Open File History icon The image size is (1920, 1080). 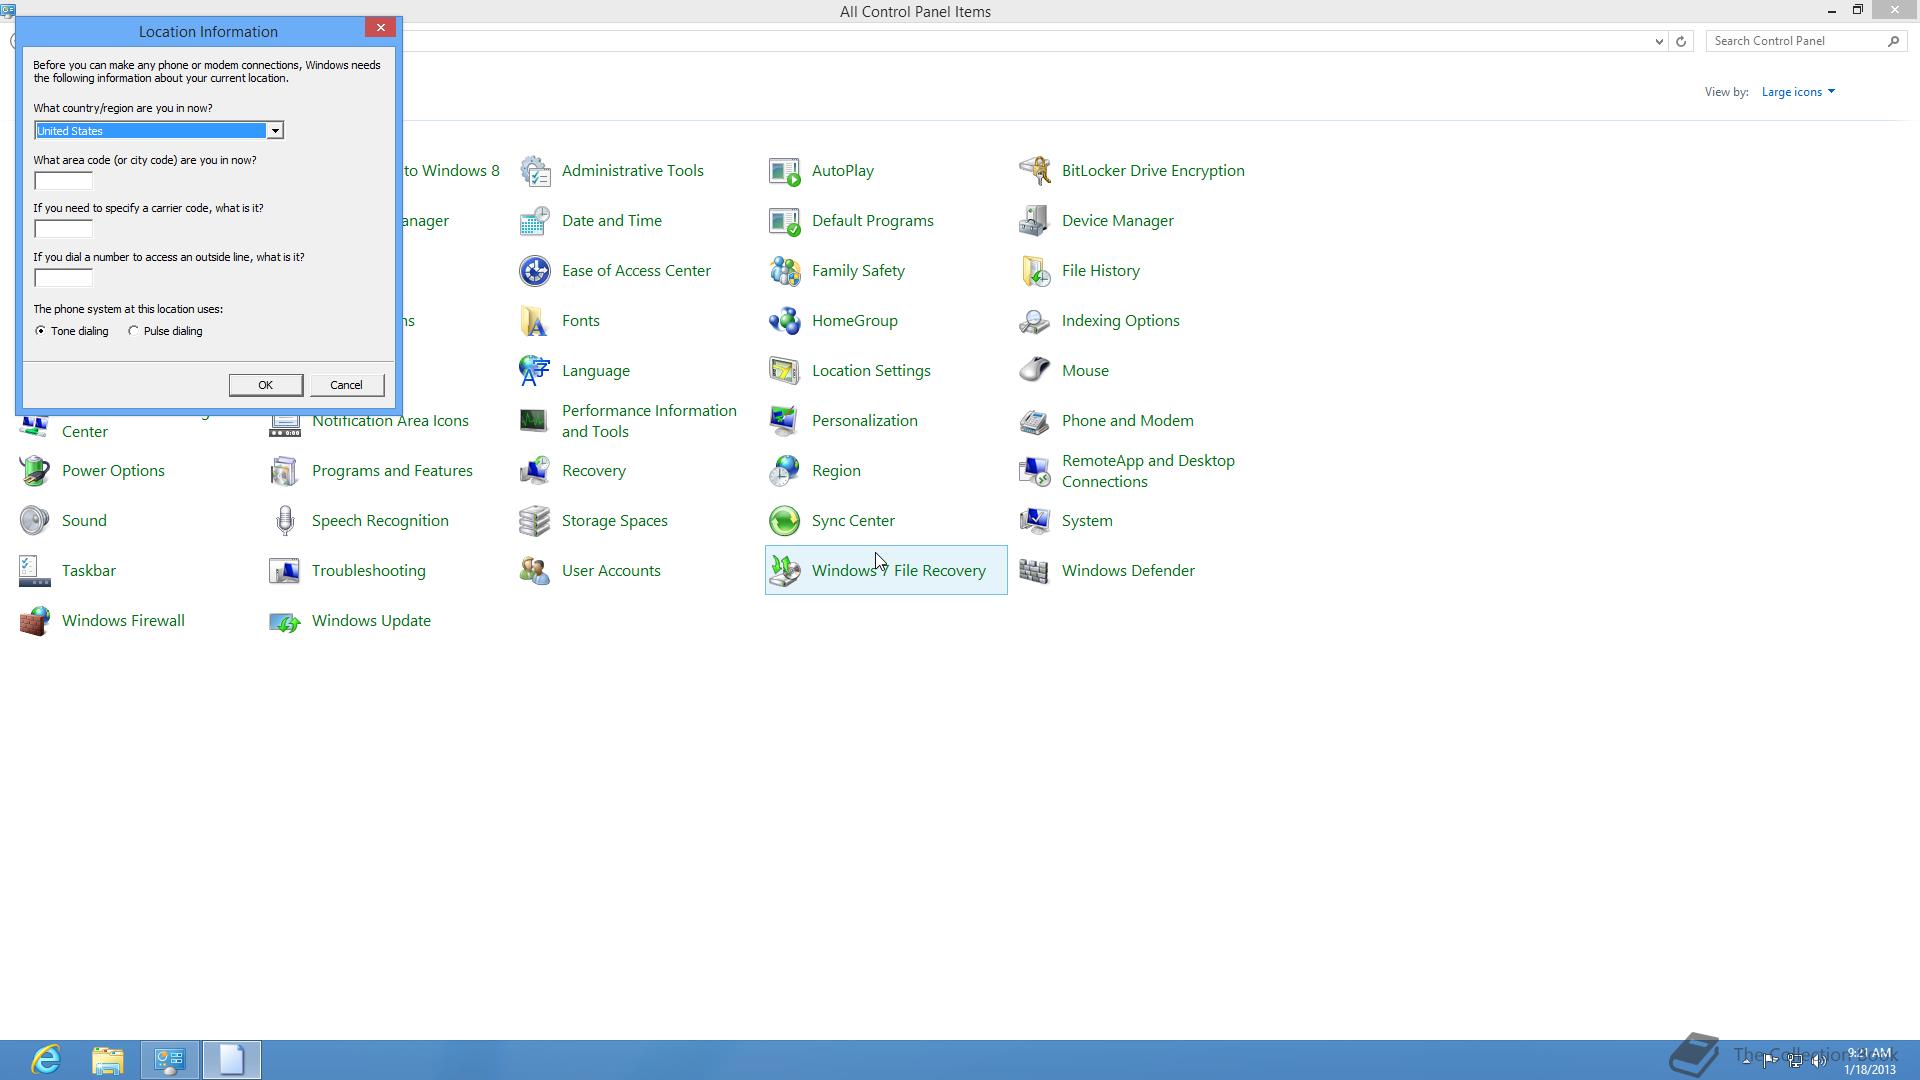(1035, 271)
